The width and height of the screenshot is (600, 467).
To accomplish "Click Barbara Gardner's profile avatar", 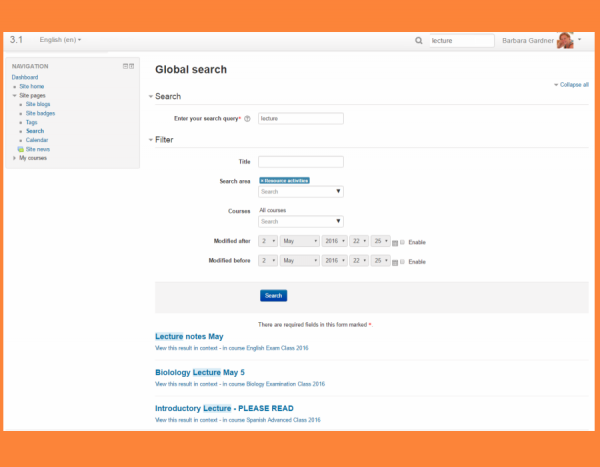I will click(565, 41).
